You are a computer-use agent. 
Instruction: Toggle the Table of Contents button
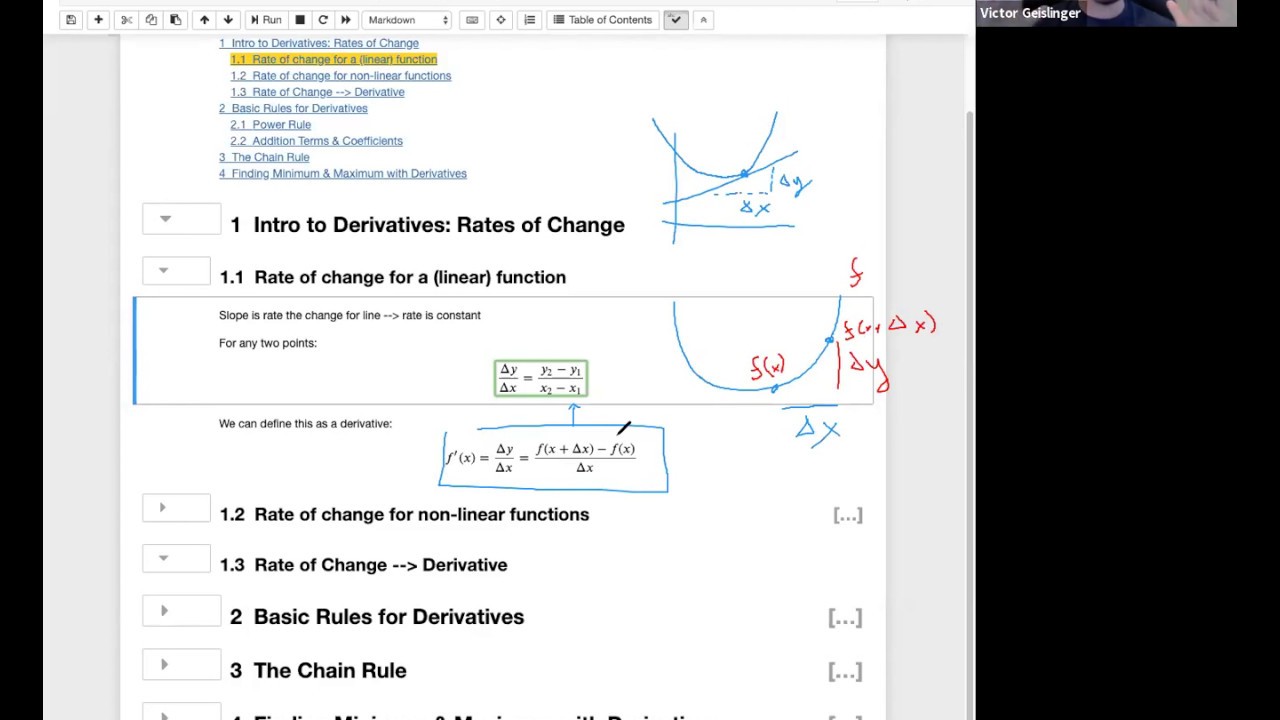coord(603,20)
